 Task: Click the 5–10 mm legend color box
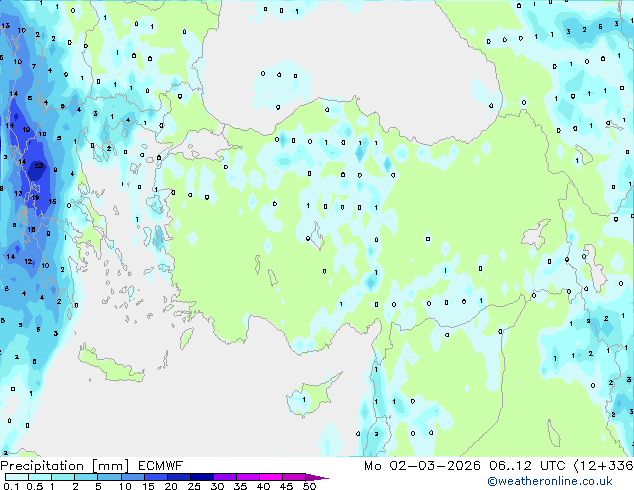(x=109, y=477)
